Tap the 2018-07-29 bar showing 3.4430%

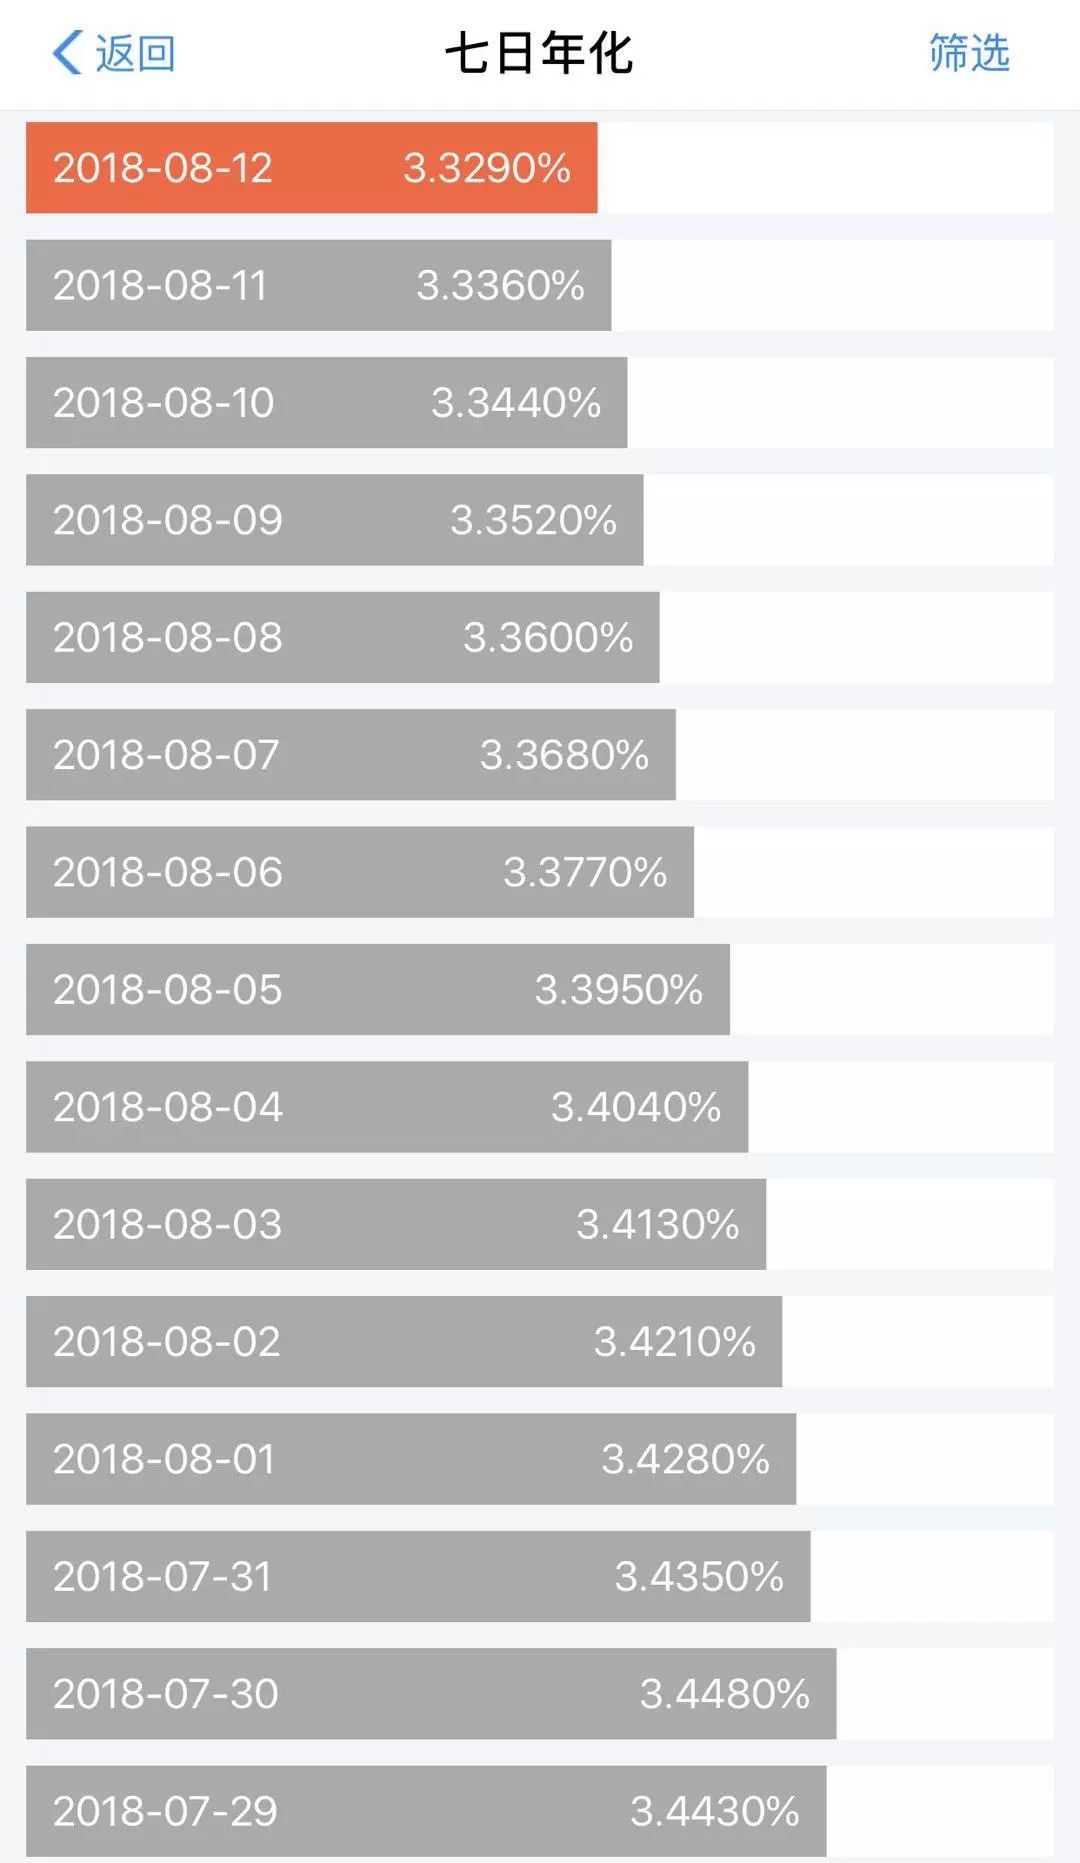click(x=425, y=1811)
